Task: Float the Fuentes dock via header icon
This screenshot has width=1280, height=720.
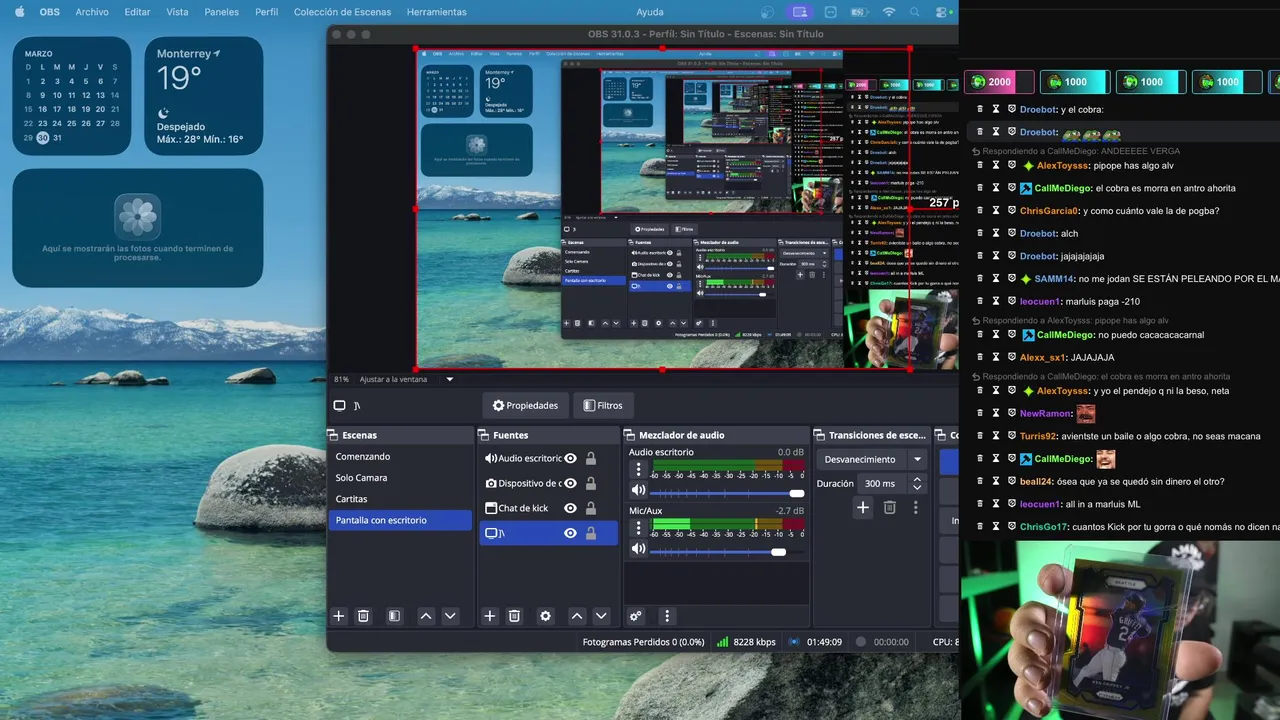Action: click(x=485, y=435)
